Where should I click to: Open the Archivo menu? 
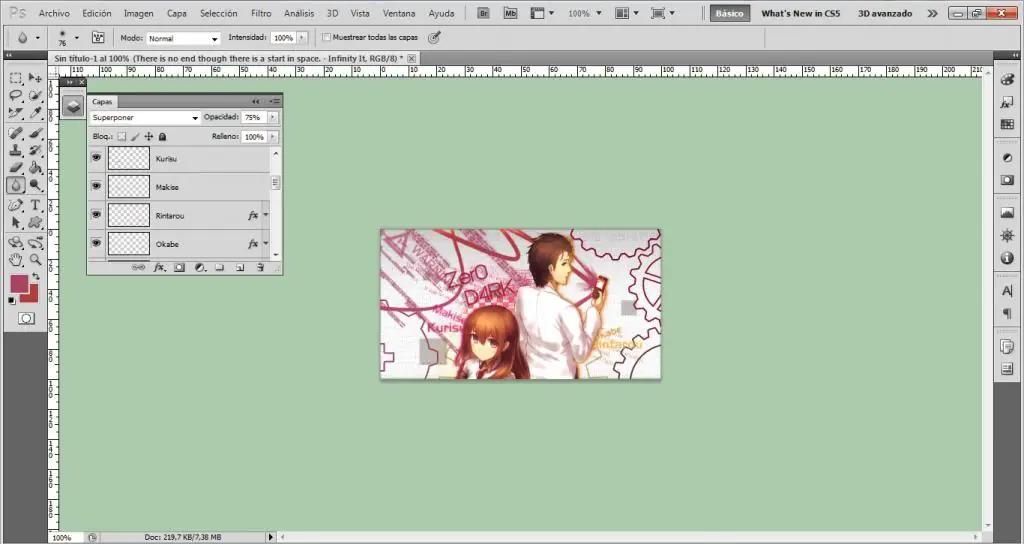pyautogui.click(x=54, y=13)
